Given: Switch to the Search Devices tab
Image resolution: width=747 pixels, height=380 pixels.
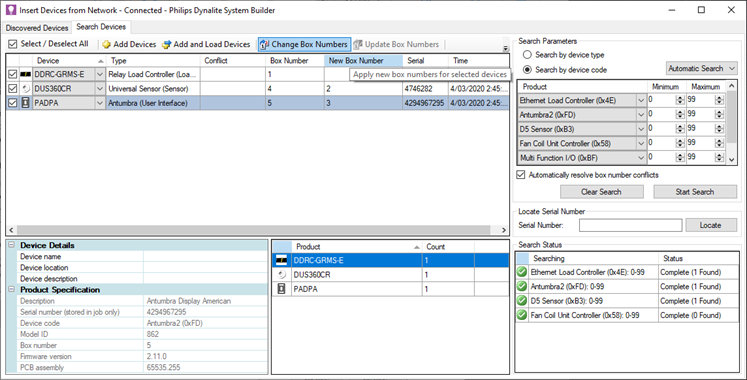Looking at the screenshot, I should (x=101, y=27).
